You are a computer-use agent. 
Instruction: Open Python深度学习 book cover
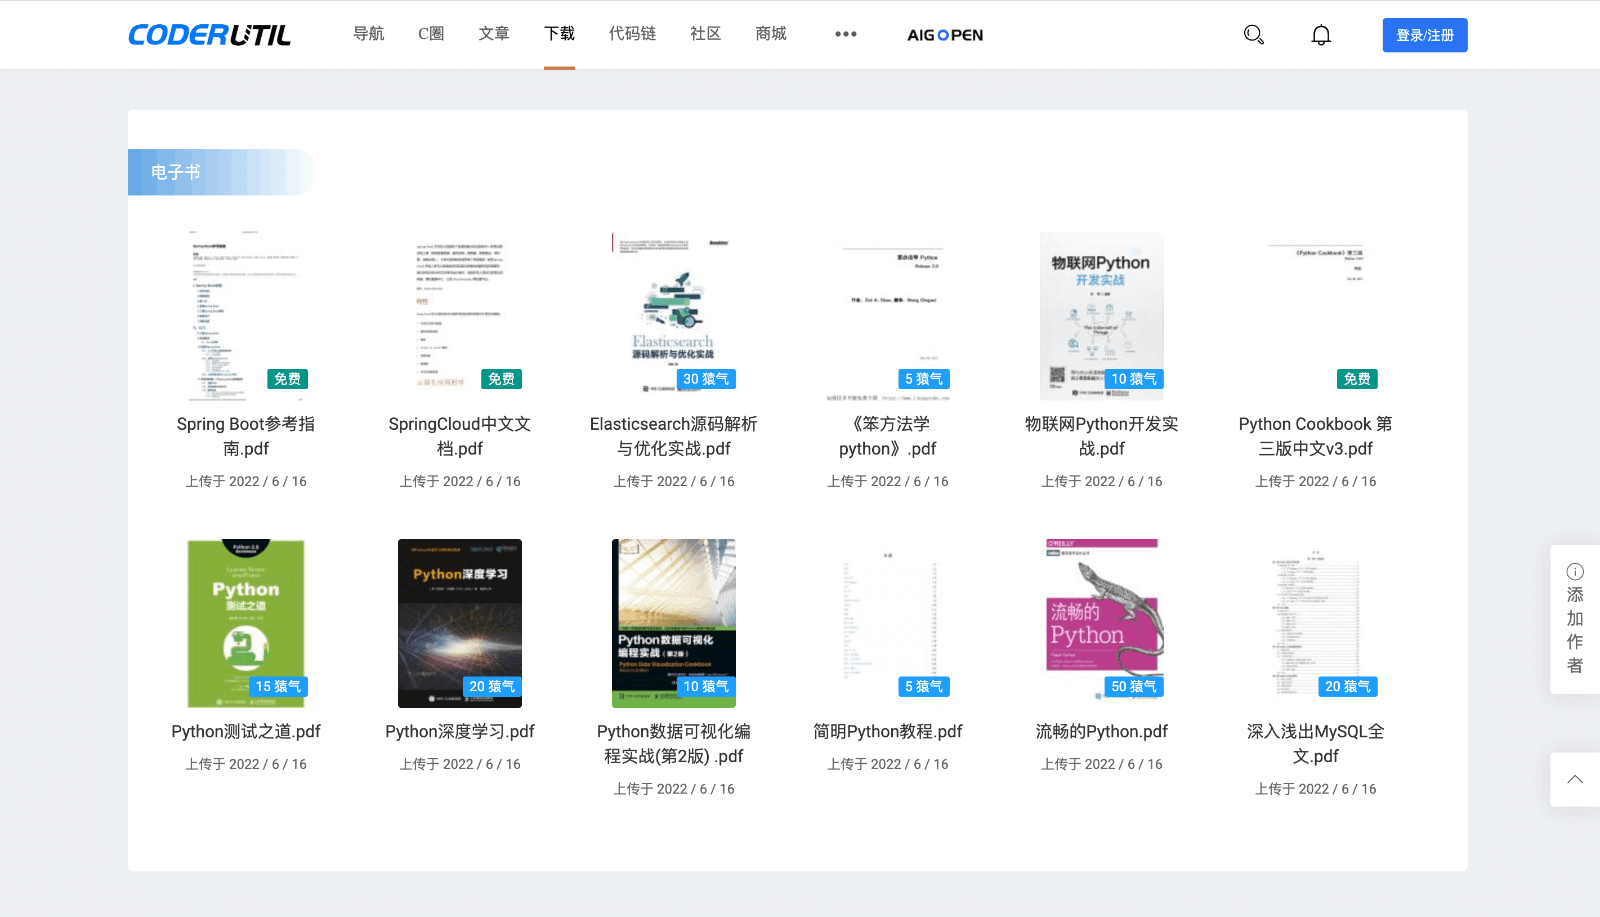[x=460, y=623]
